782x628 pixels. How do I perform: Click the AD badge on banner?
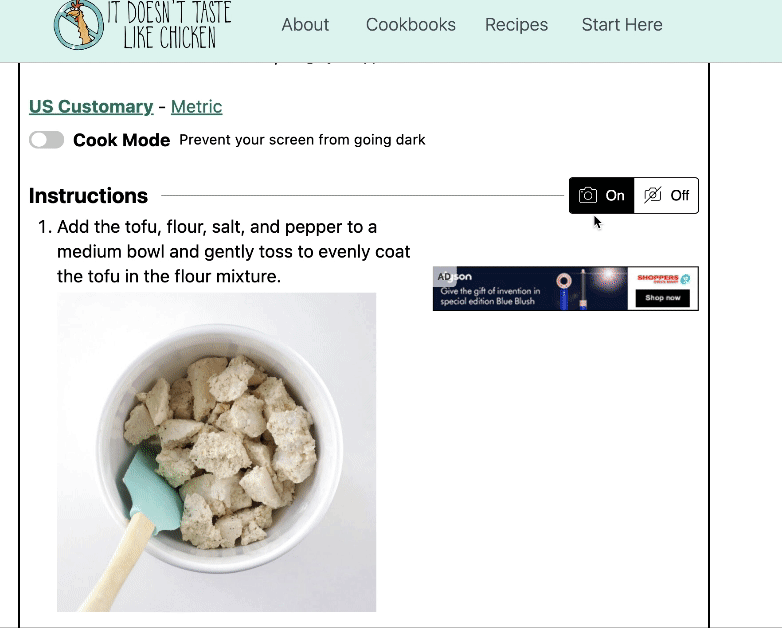[x=444, y=277]
